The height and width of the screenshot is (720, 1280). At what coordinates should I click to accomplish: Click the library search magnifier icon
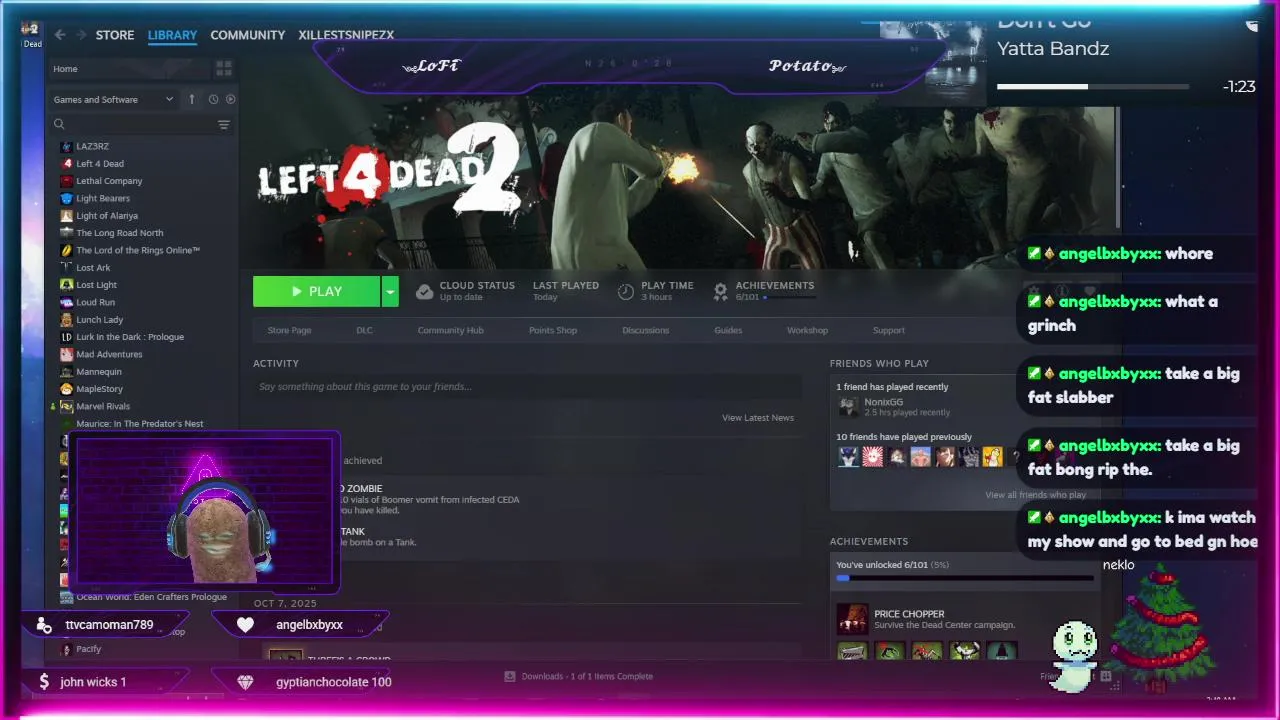click(x=59, y=124)
